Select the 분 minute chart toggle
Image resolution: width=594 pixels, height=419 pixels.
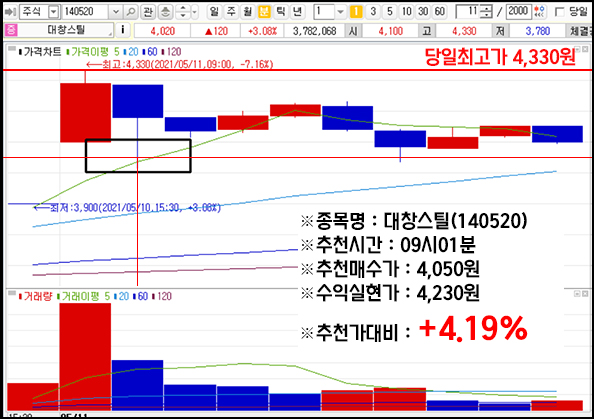coord(264,12)
